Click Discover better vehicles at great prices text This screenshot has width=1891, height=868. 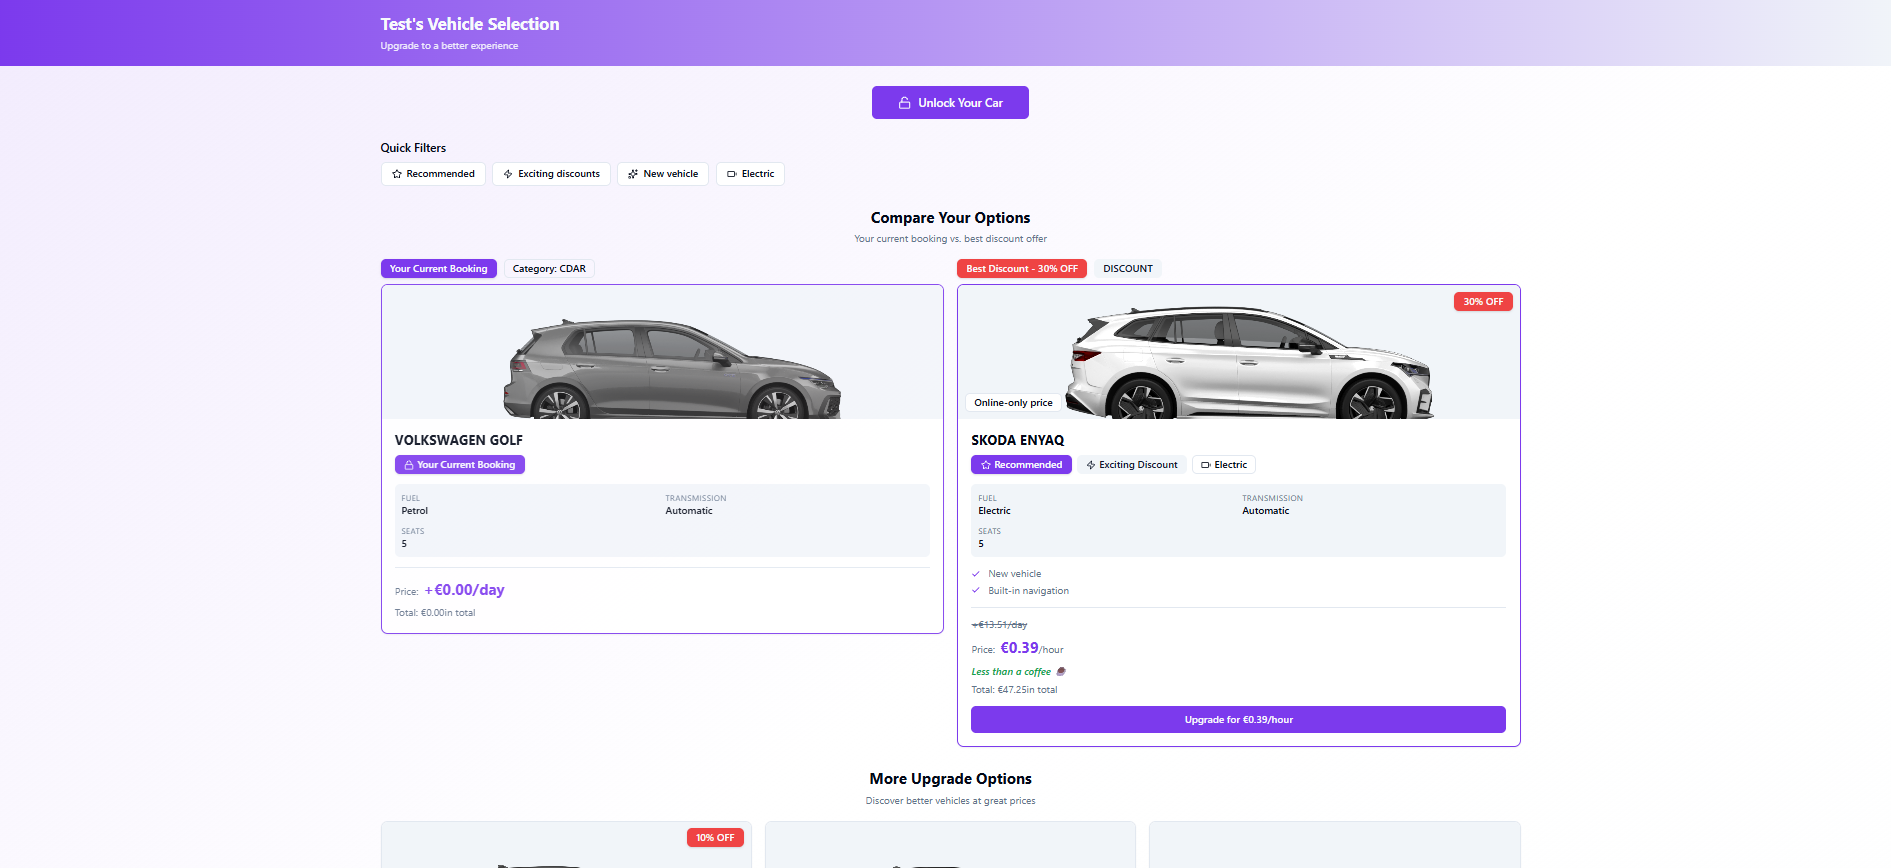950,801
